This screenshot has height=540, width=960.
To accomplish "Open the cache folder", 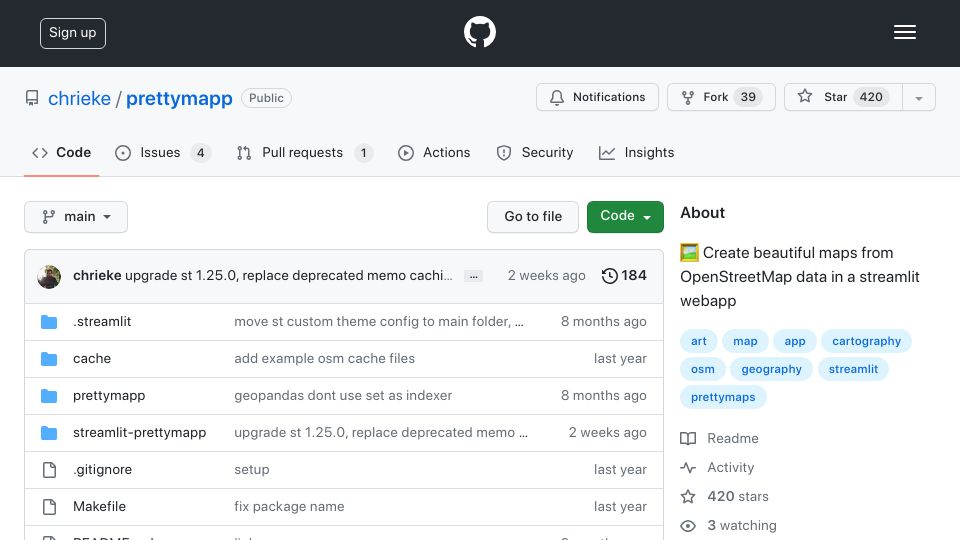I will 92,359.
